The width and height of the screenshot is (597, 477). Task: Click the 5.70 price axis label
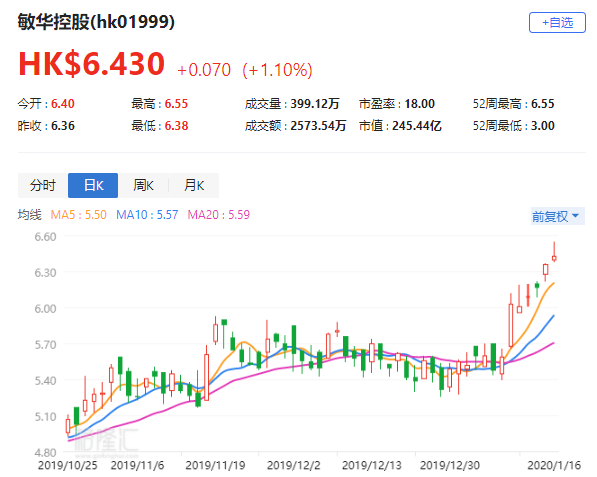coord(45,345)
